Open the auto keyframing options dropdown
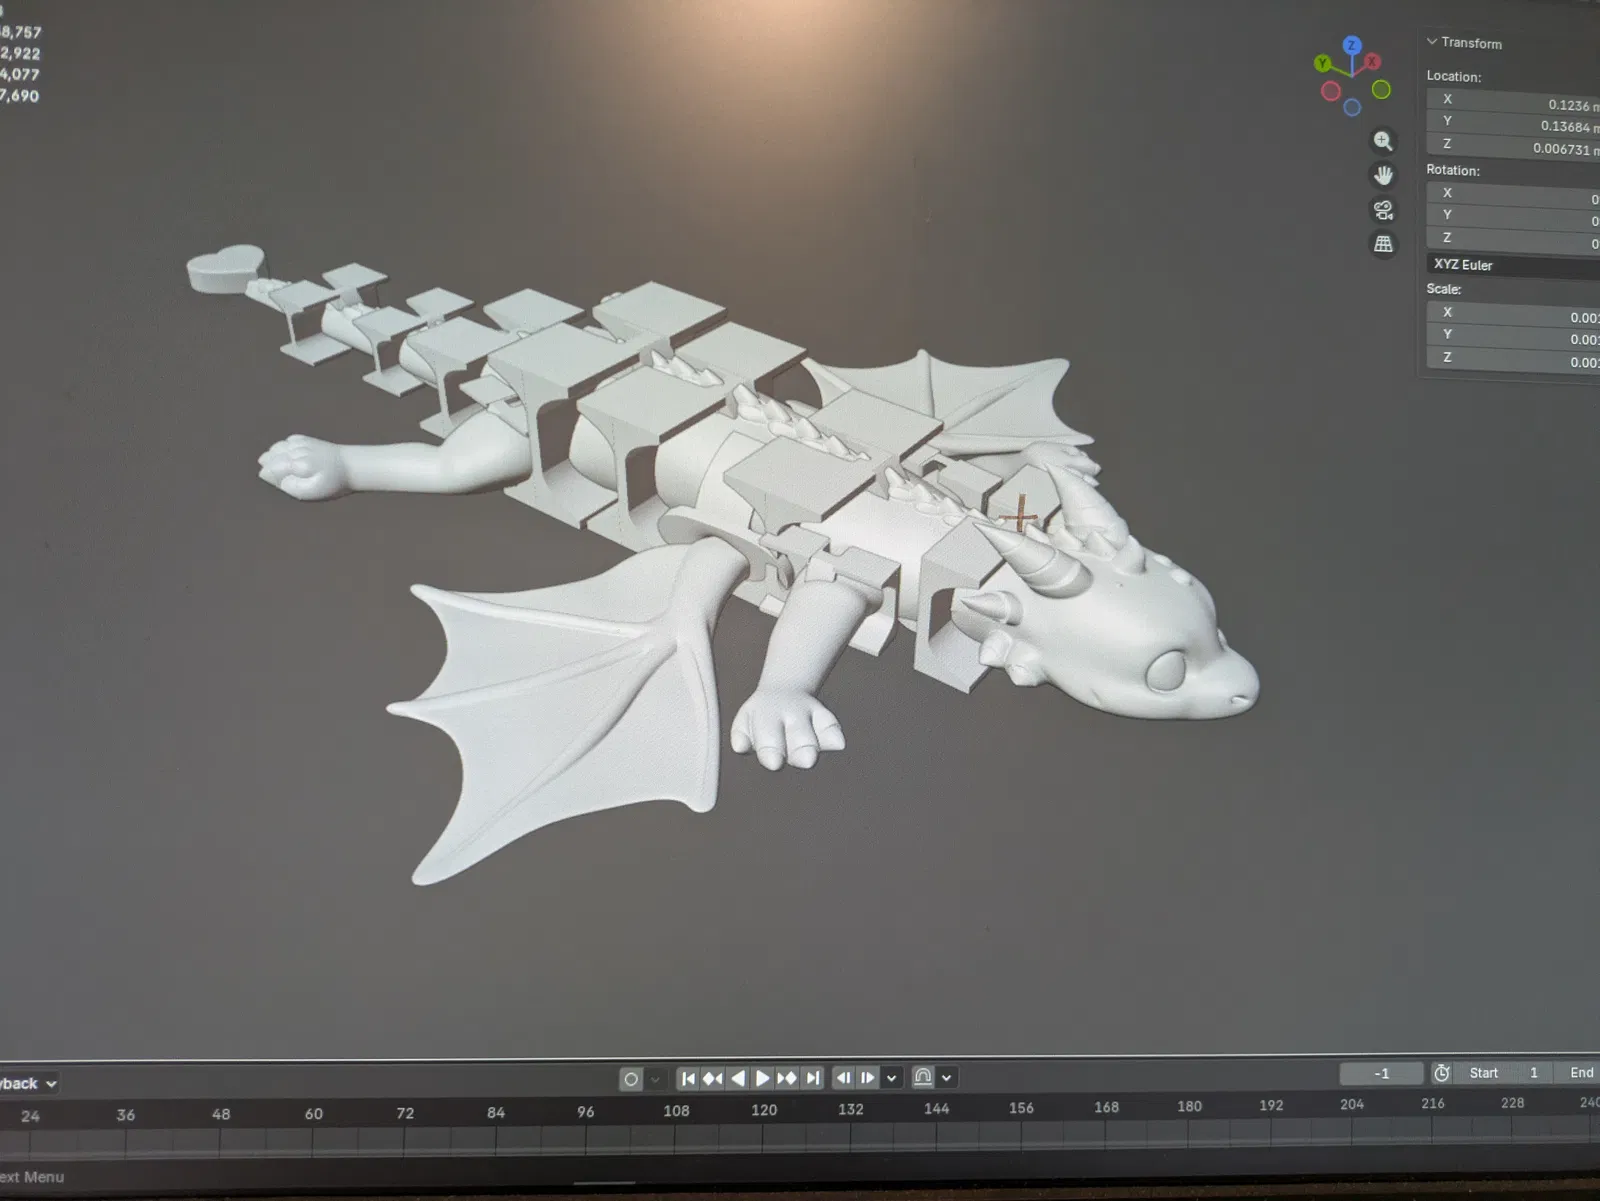Image resolution: width=1600 pixels, height=1201 pixels. click(x=655, y=1079)
